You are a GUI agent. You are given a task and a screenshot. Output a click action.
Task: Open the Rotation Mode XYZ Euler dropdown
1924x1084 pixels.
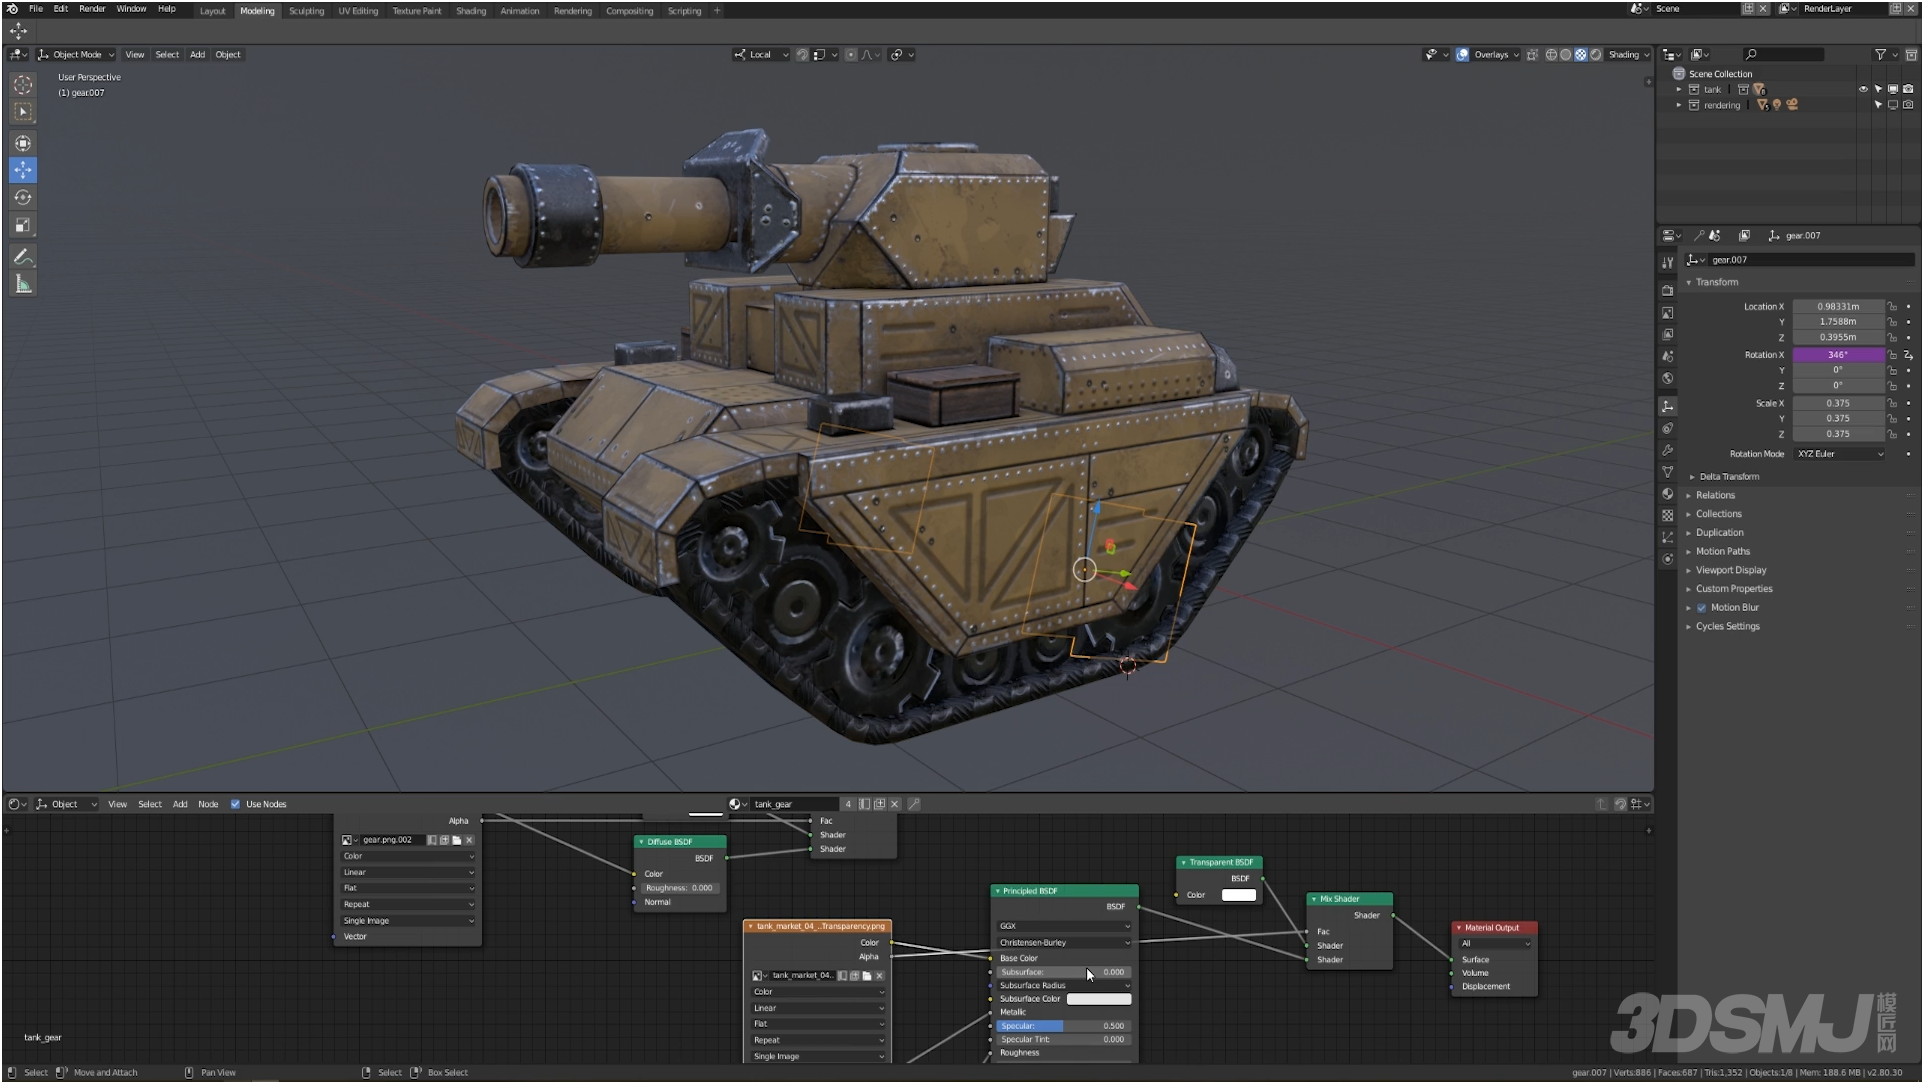click(1840, 455)
